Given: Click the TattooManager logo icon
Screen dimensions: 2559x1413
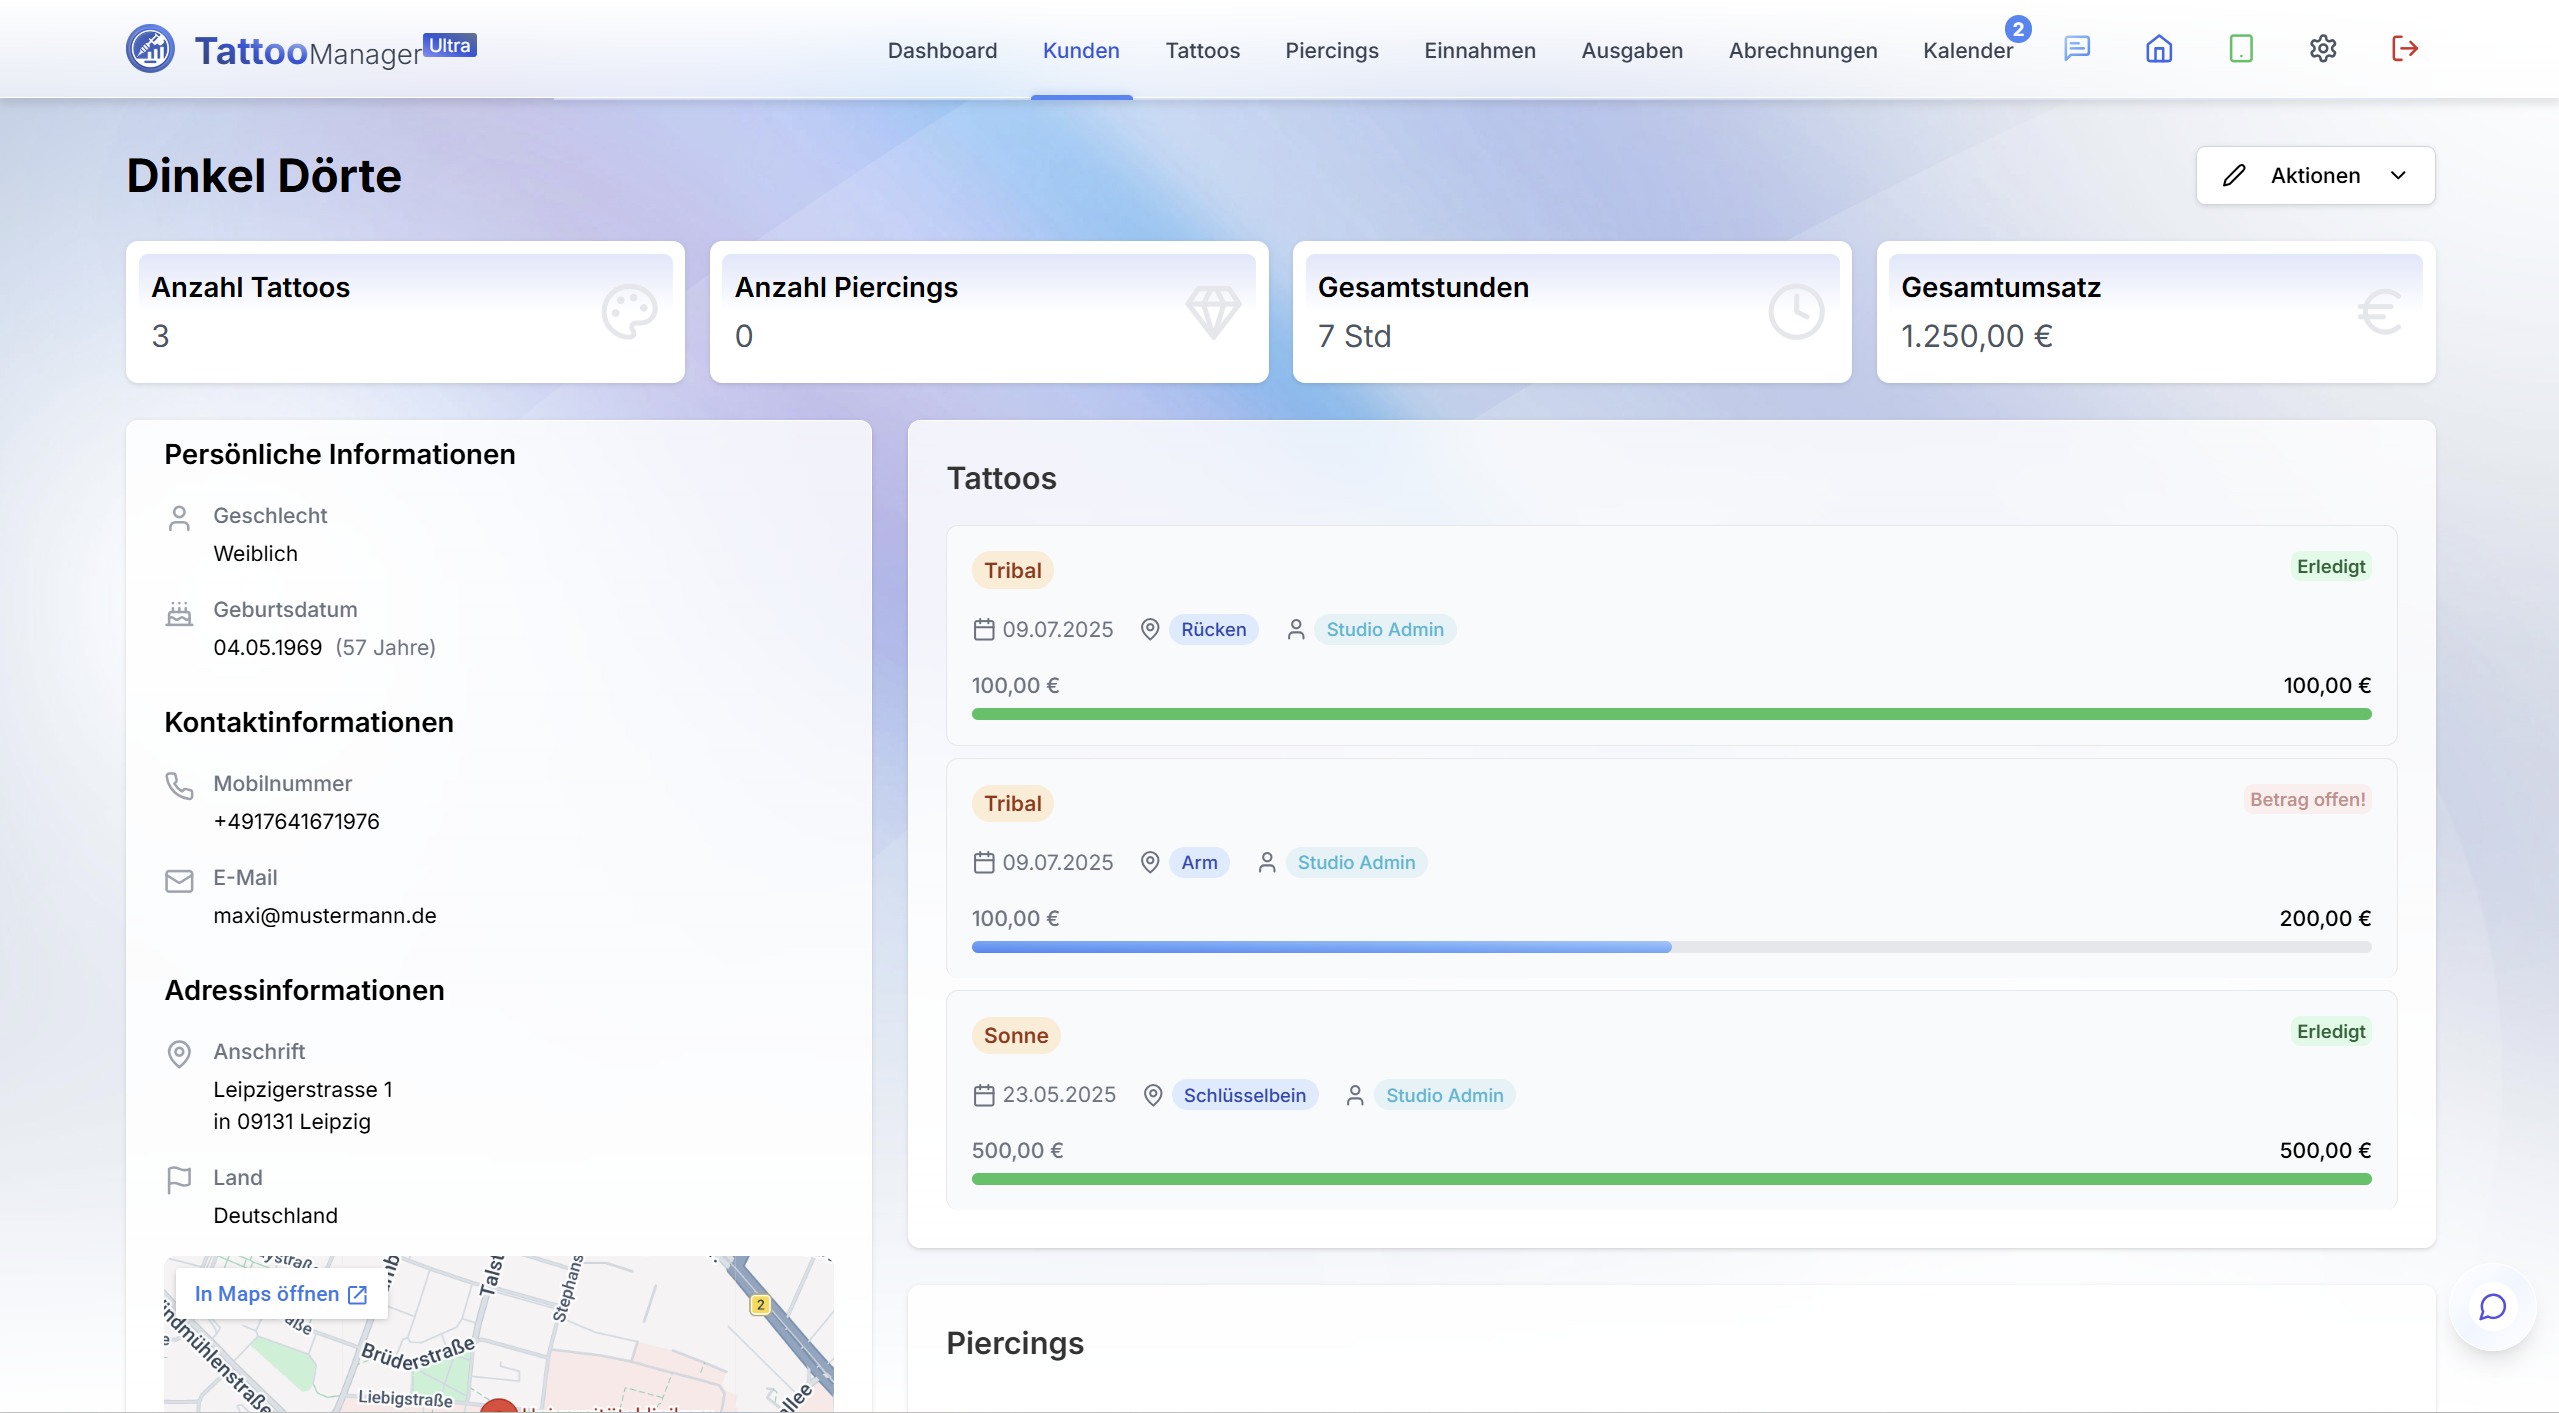Looking at the screenshot, I should pyautogui.click(x=150, y=48).
